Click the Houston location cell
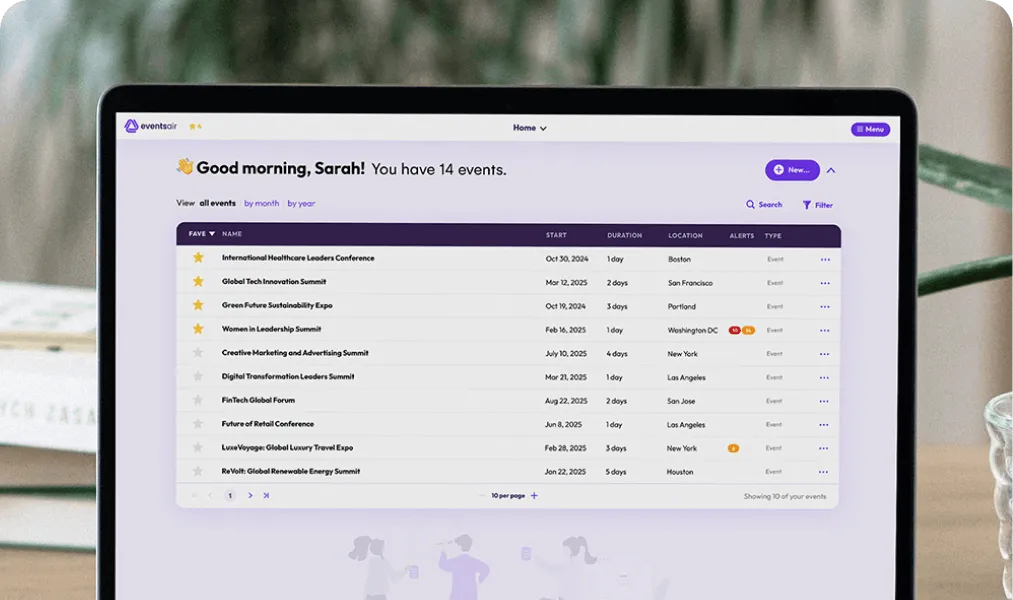This screenshot has height=600, width=1013. [680, 471]
